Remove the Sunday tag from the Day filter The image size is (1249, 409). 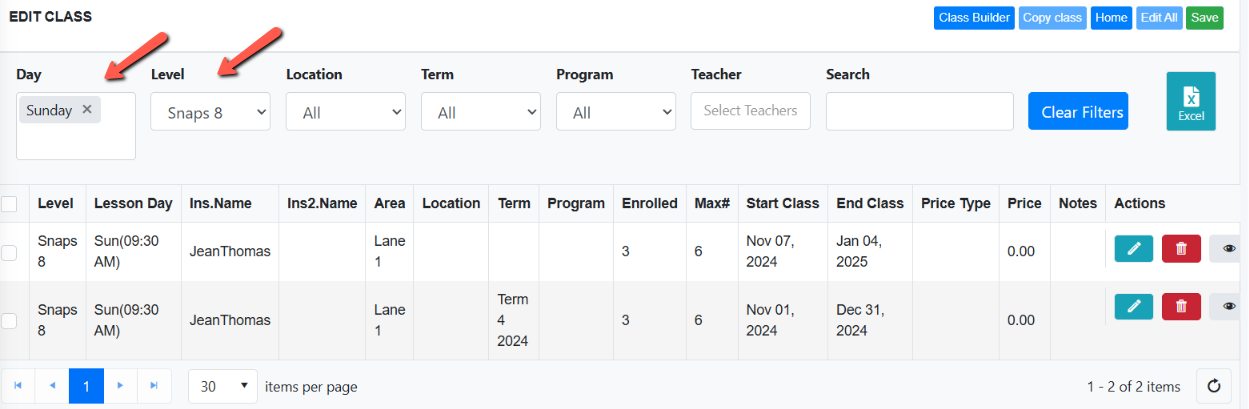click(x=87, y=110)
